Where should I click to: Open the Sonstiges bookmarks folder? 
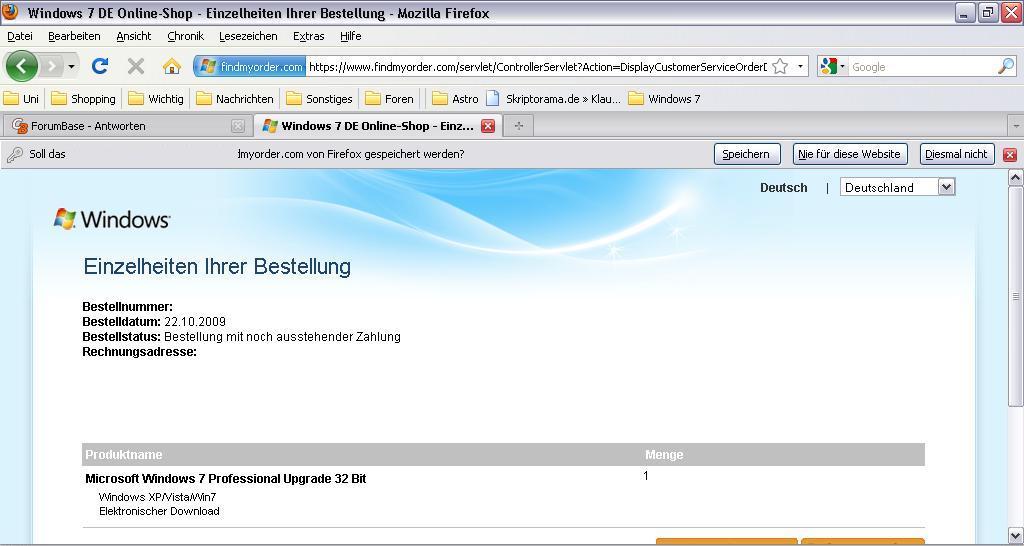(x=320, y=99)
